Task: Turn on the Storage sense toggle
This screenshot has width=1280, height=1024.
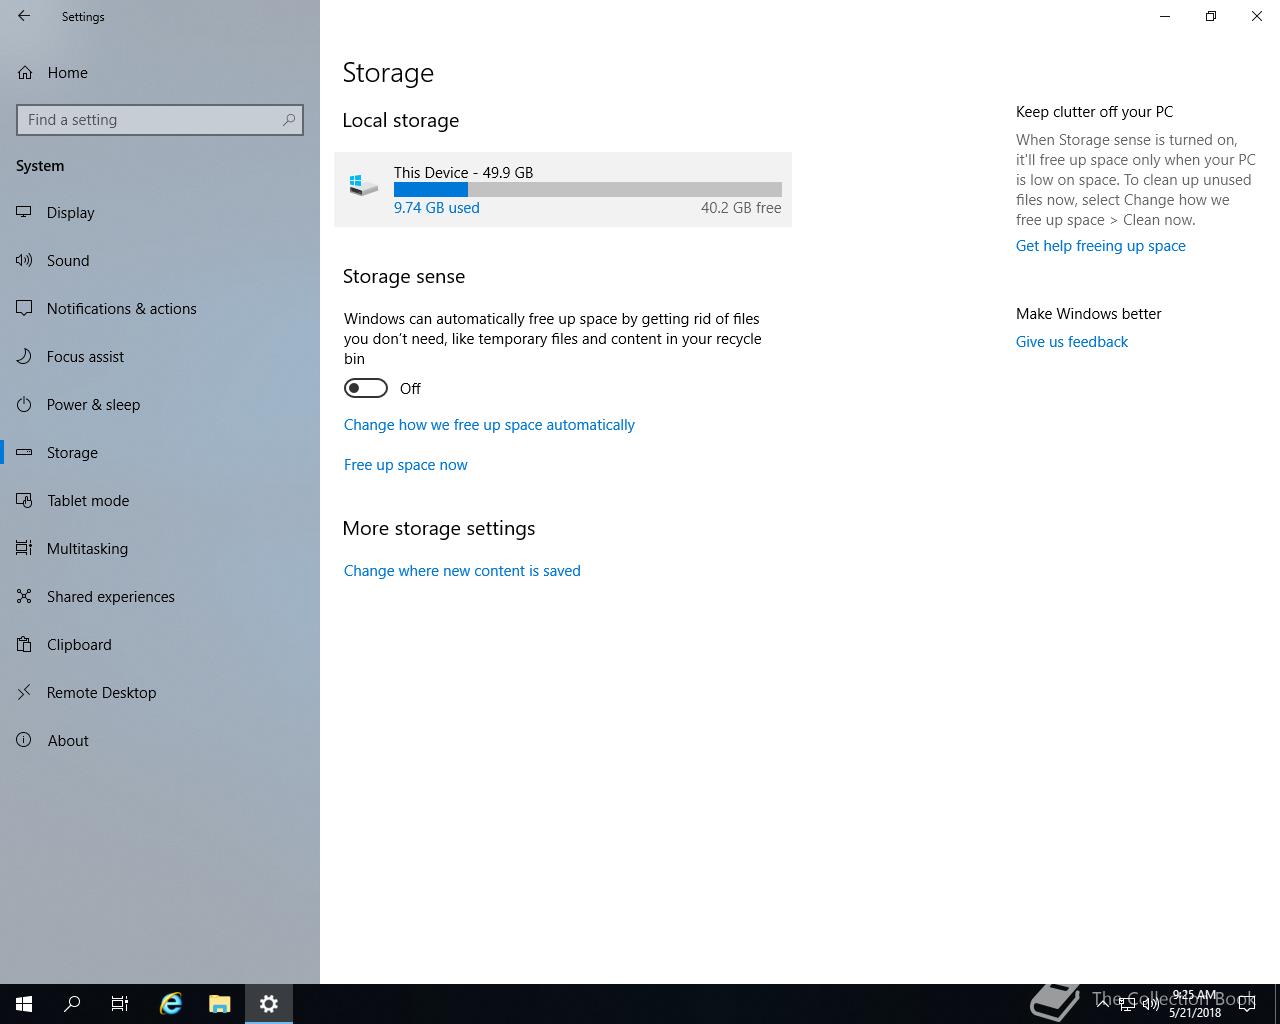Action: (x=366, y=388)
